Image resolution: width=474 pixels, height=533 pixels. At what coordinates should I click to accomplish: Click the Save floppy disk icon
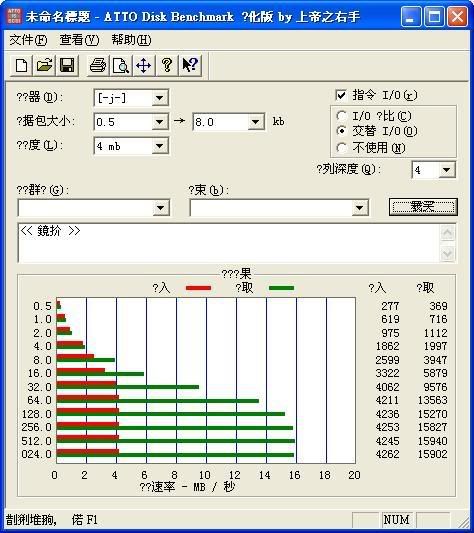(67, 65)
